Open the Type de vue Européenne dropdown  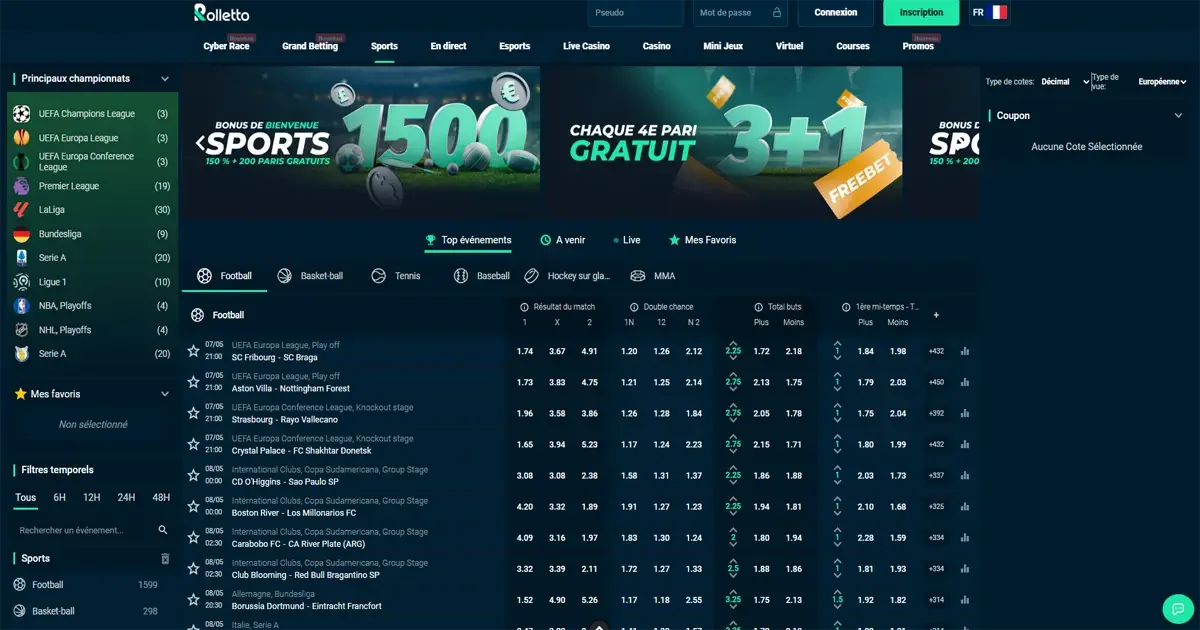tap(1163, 82)
